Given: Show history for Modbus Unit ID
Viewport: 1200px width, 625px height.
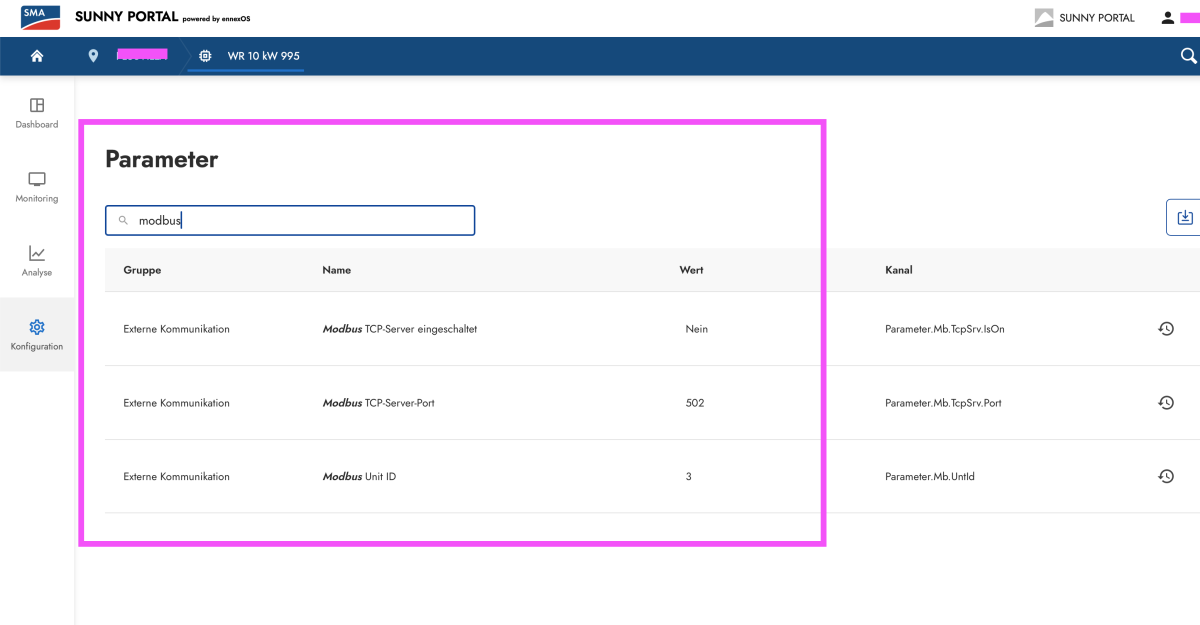Looking at the screenshot, I should pos(1165,477).
